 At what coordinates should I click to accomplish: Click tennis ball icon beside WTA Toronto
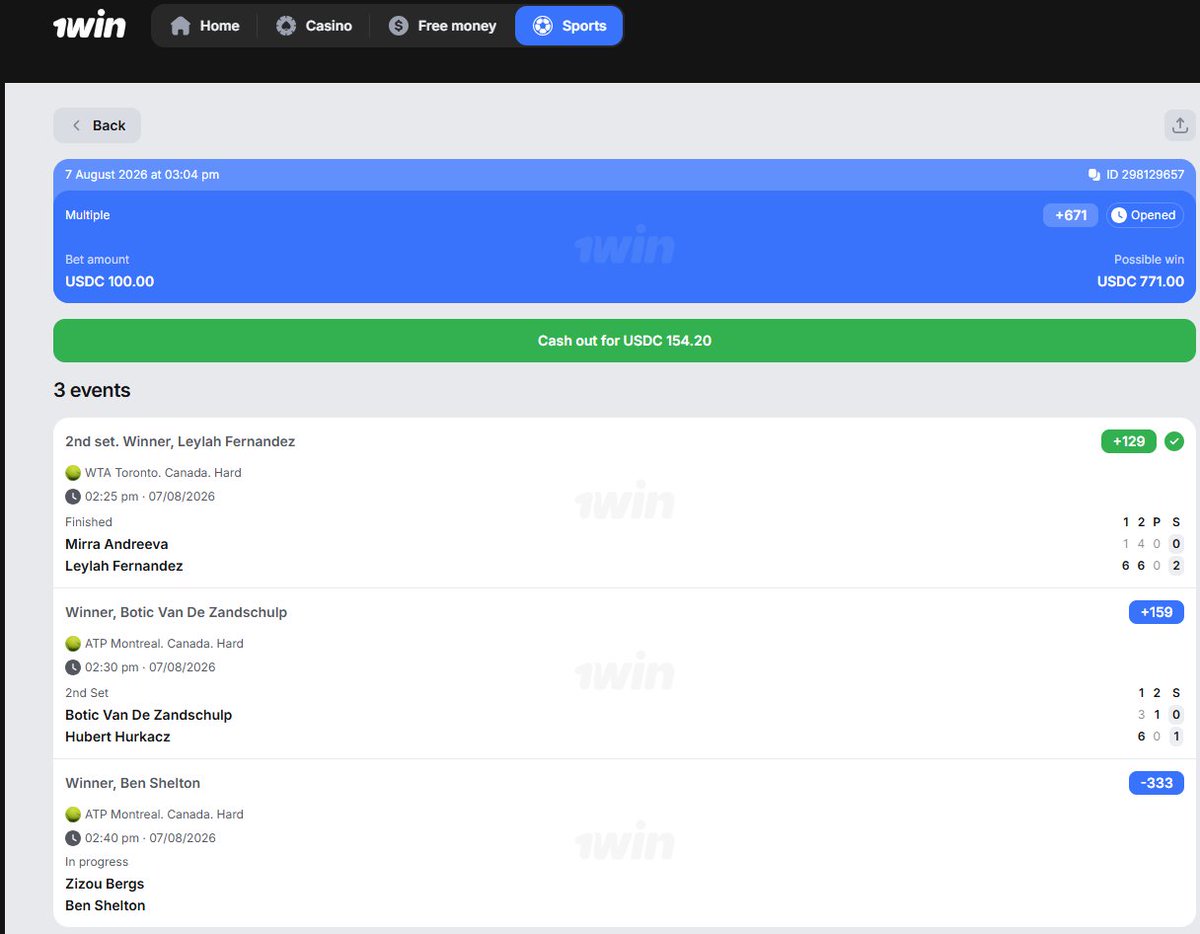click(73, 473)
